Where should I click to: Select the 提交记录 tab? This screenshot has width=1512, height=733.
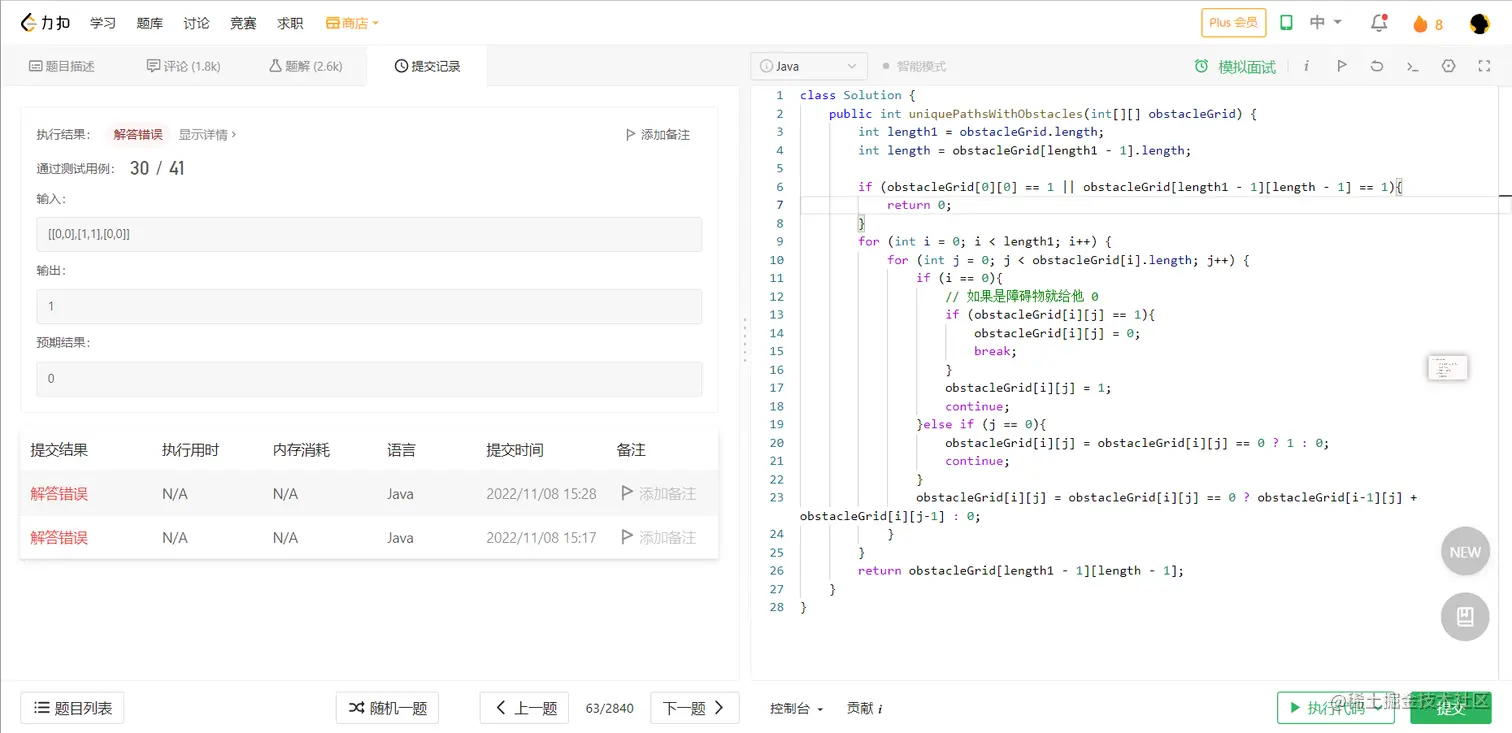[x=428, y=66]
